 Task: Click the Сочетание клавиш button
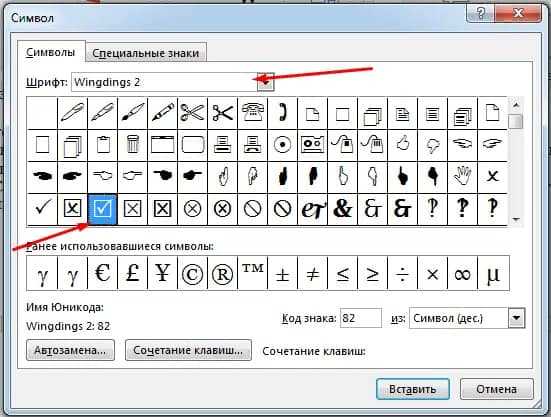tap(188, 350)
